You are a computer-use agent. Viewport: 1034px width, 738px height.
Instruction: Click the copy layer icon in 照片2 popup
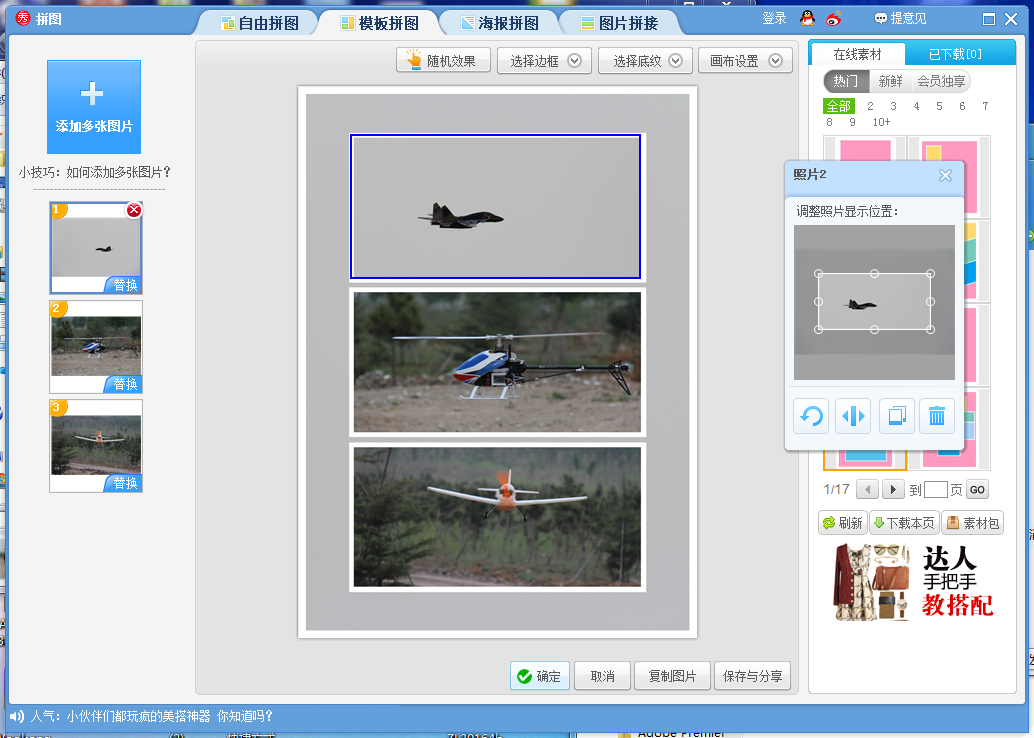pos(896,416)
